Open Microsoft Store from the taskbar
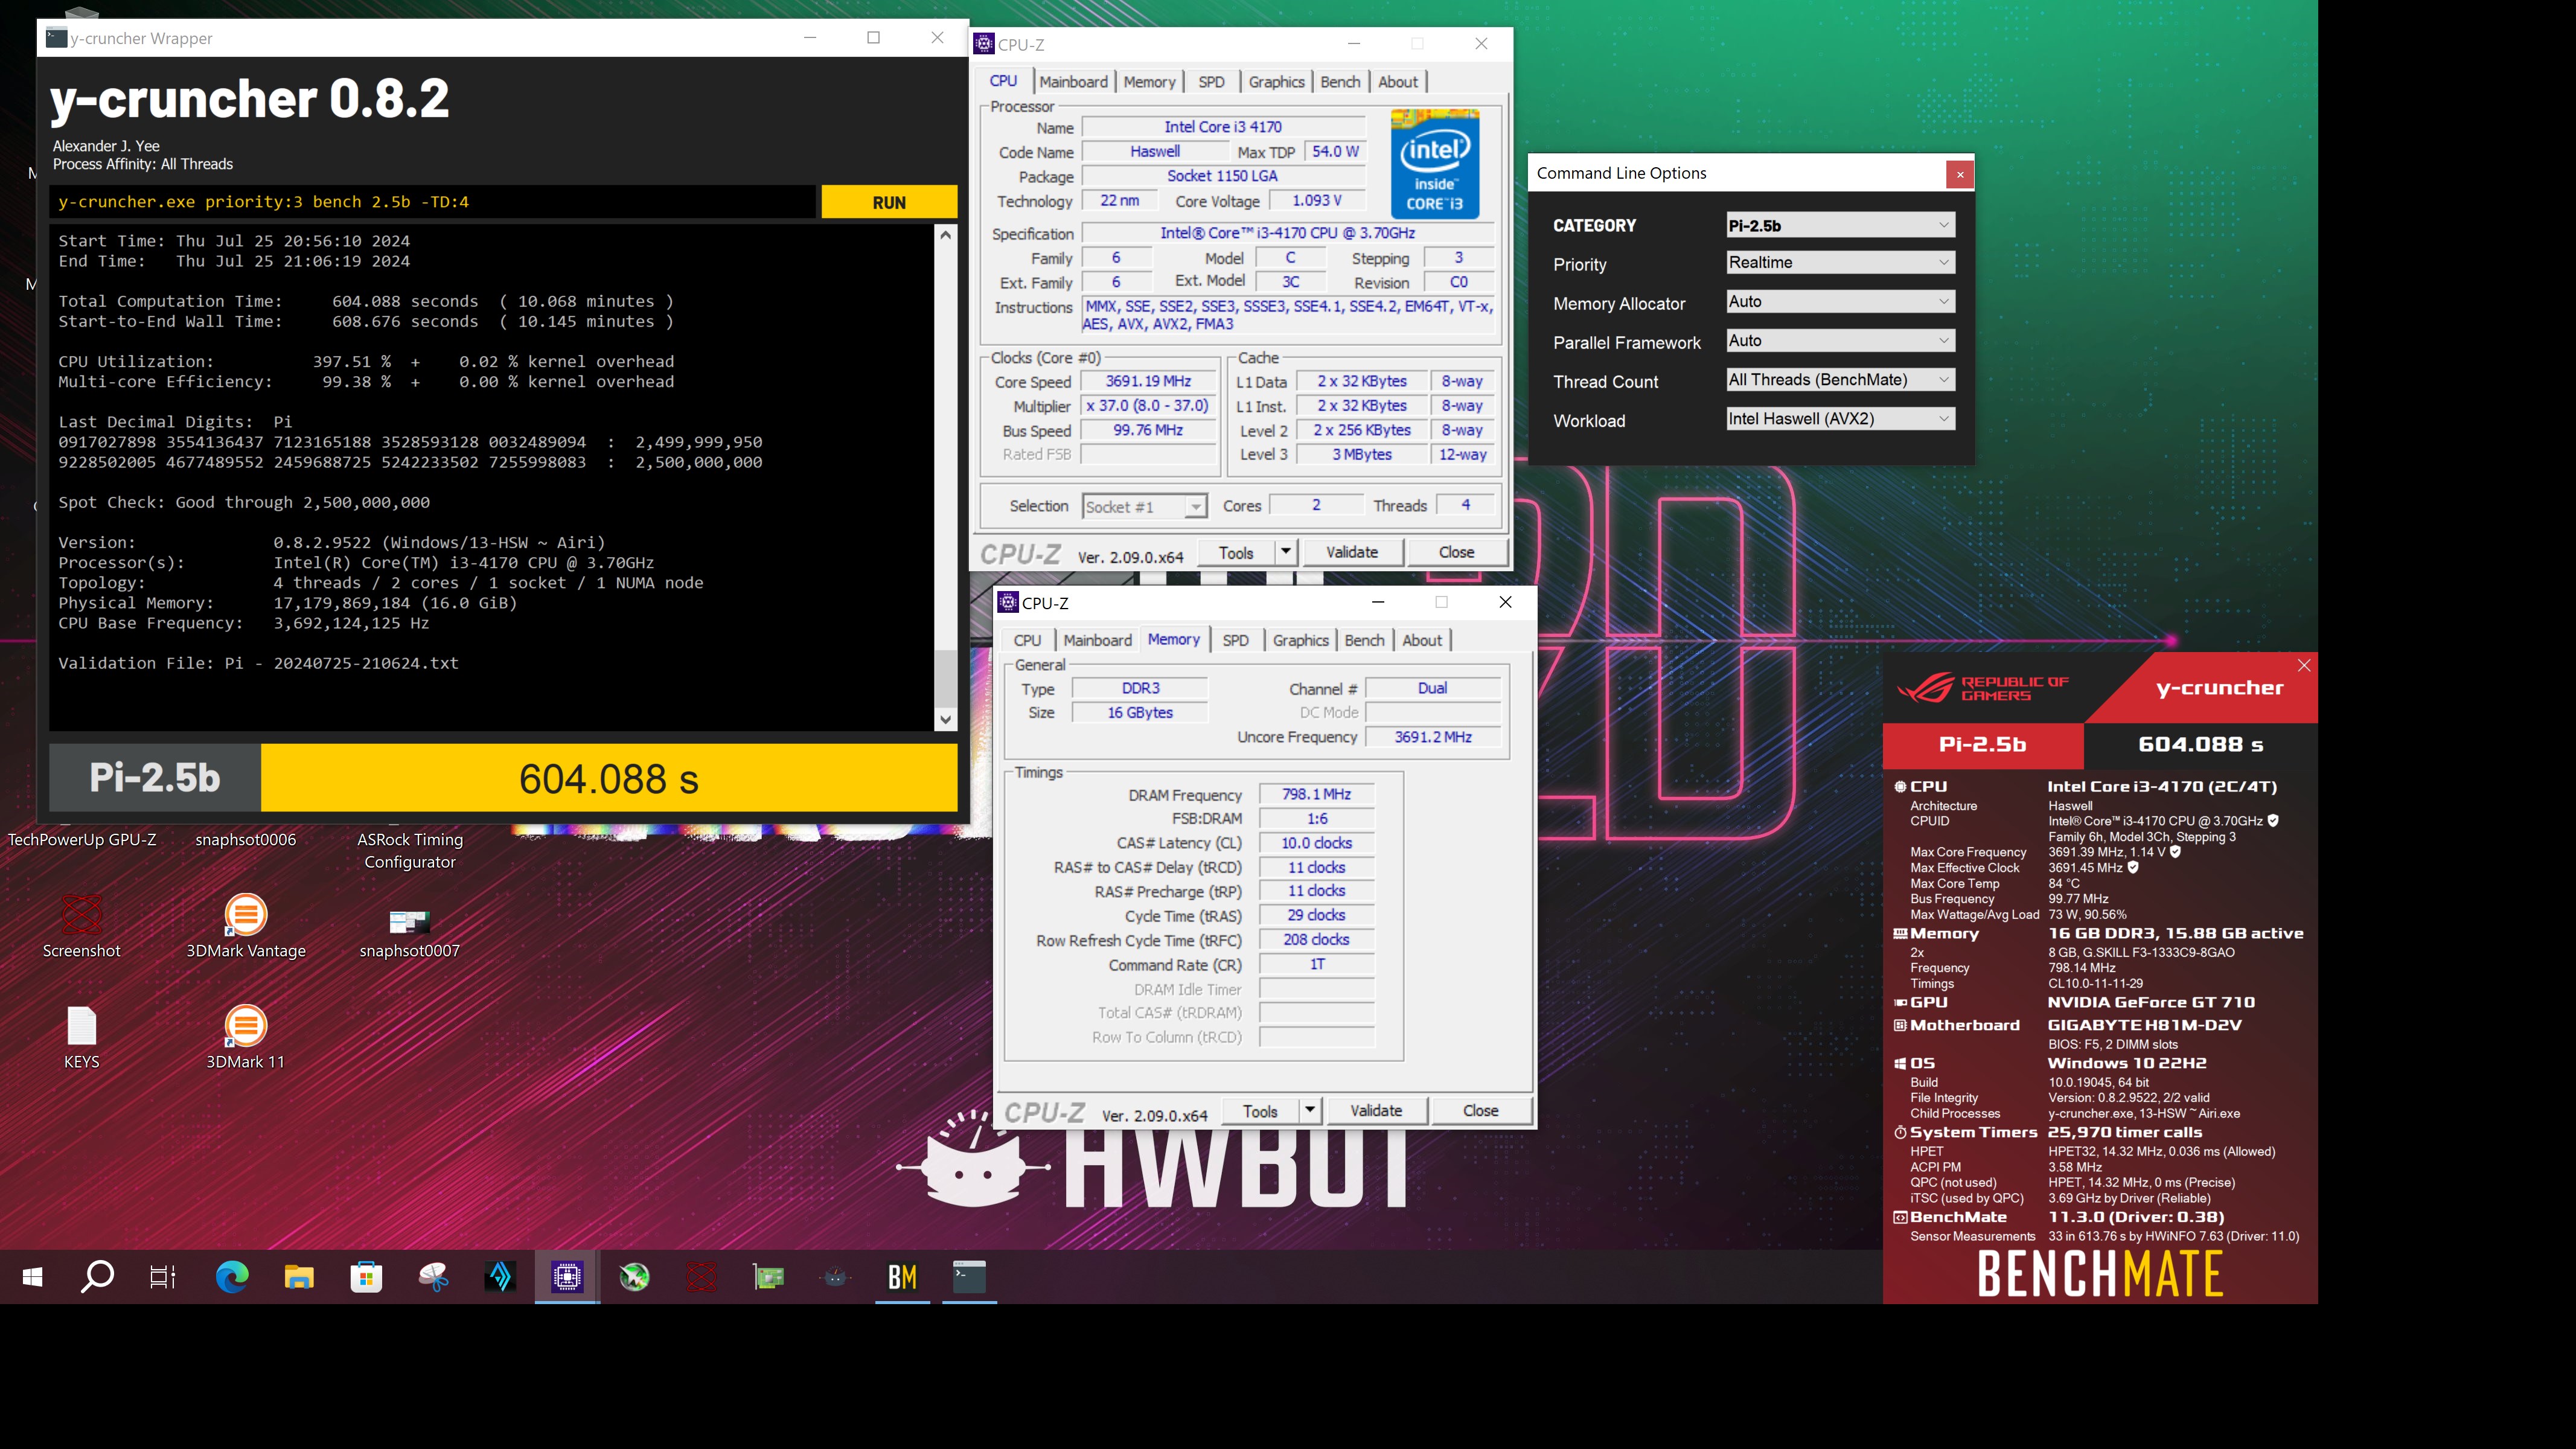Screen dimensions: 2576x1449 366,1277
